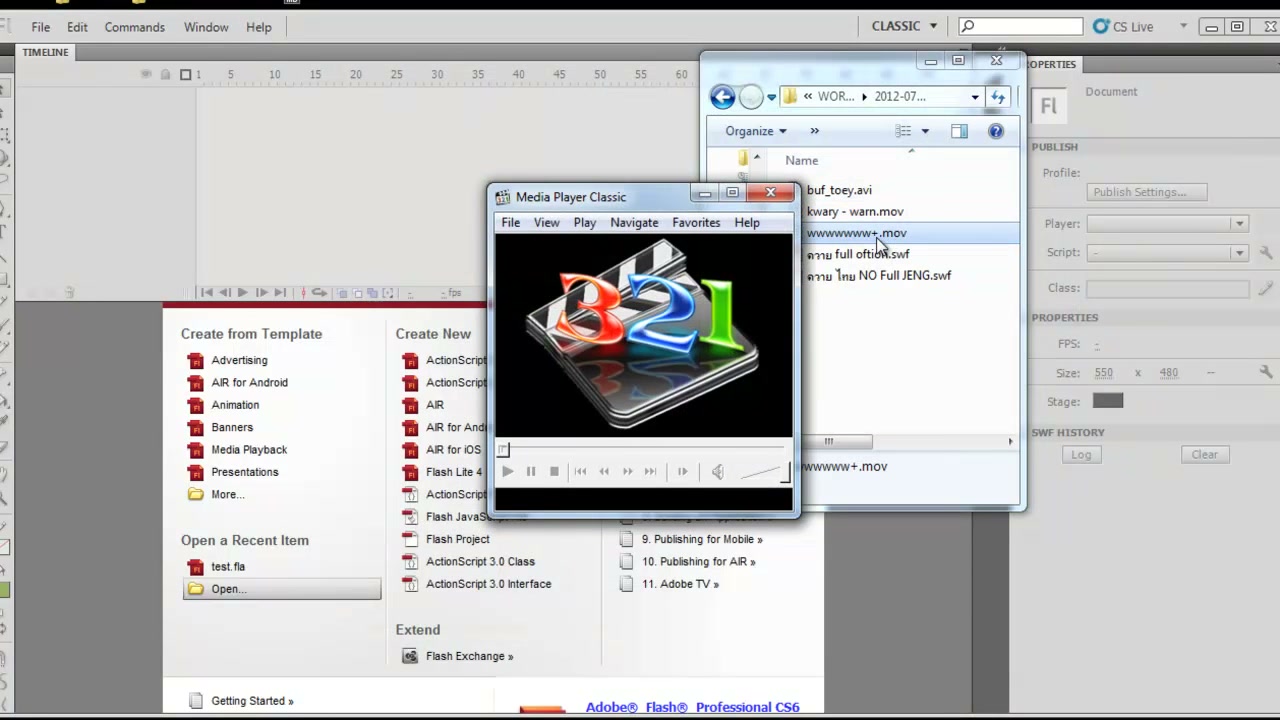Click Frame Step button in Media Player Classic
Viewport: 1280px width, 720px height.
(682, 472)
